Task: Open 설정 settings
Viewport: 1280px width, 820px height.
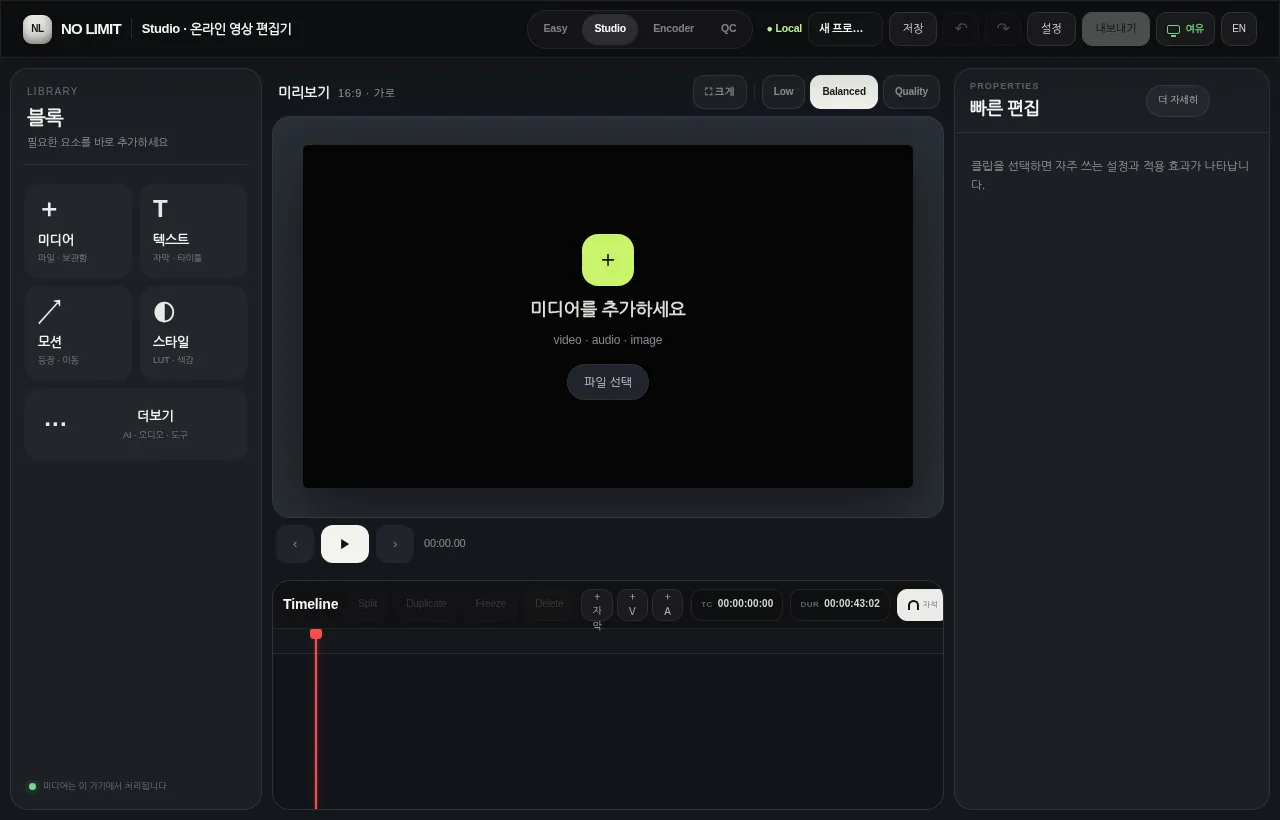Action: point(1051,29)
